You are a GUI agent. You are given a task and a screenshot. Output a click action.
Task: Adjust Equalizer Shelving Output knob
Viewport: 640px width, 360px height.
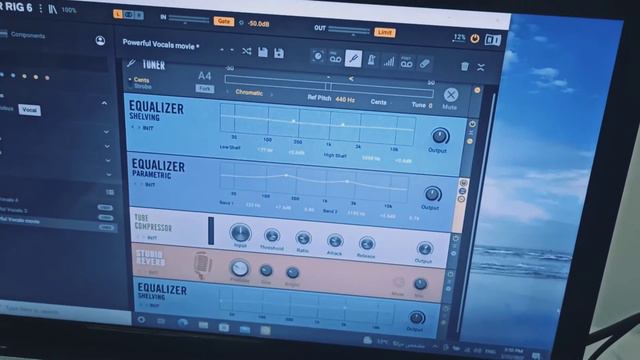click(x=440, y=136)
